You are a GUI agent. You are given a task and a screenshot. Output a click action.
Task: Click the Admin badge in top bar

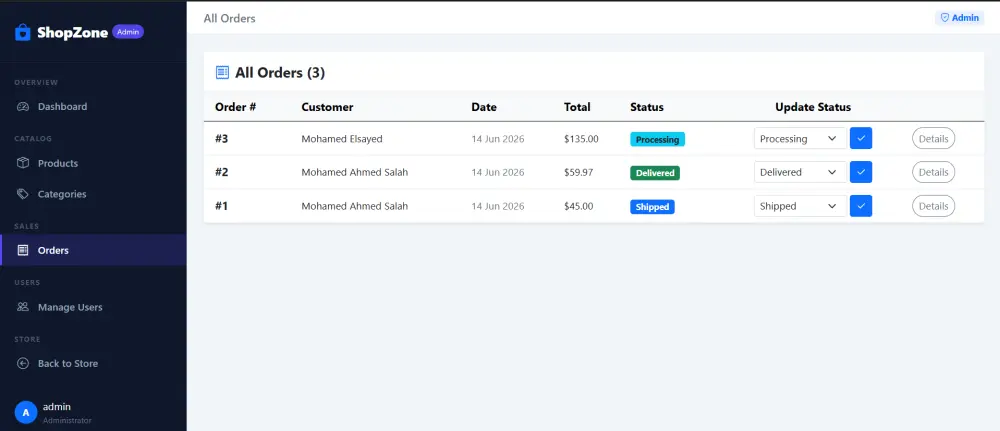tap(960, 18)
